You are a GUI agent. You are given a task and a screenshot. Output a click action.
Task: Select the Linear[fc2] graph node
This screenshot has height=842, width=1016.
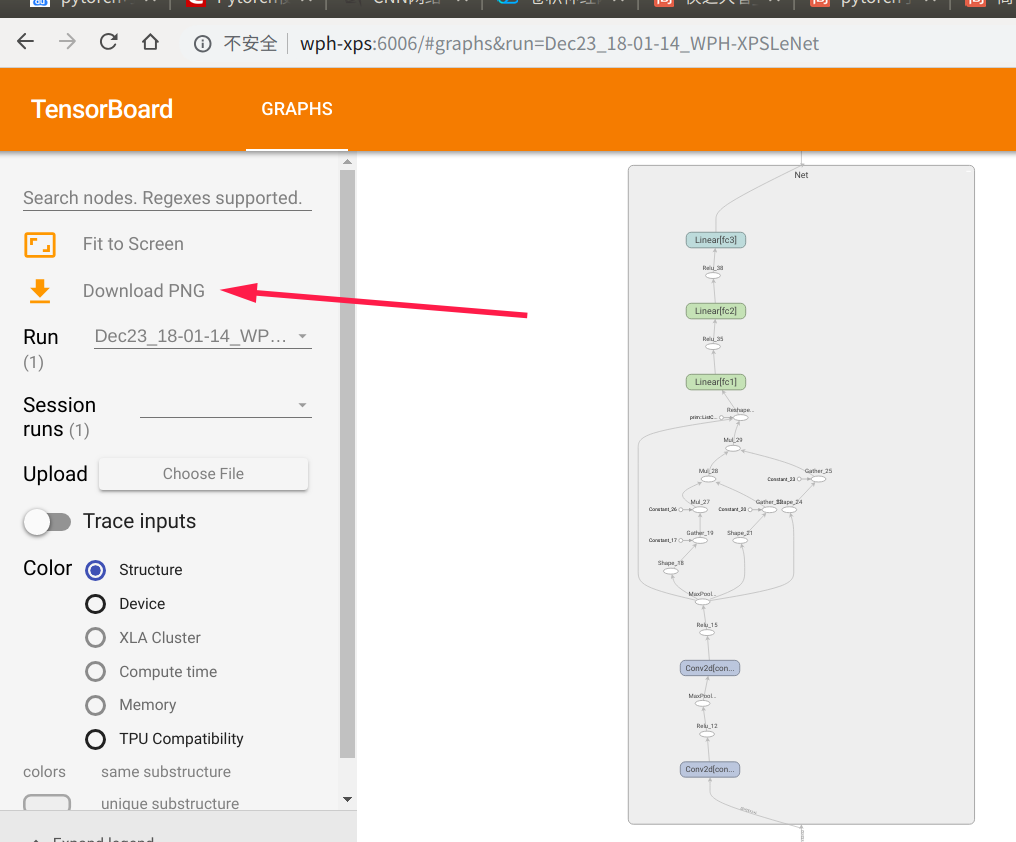pyautogui.click(x=715, y=311)
